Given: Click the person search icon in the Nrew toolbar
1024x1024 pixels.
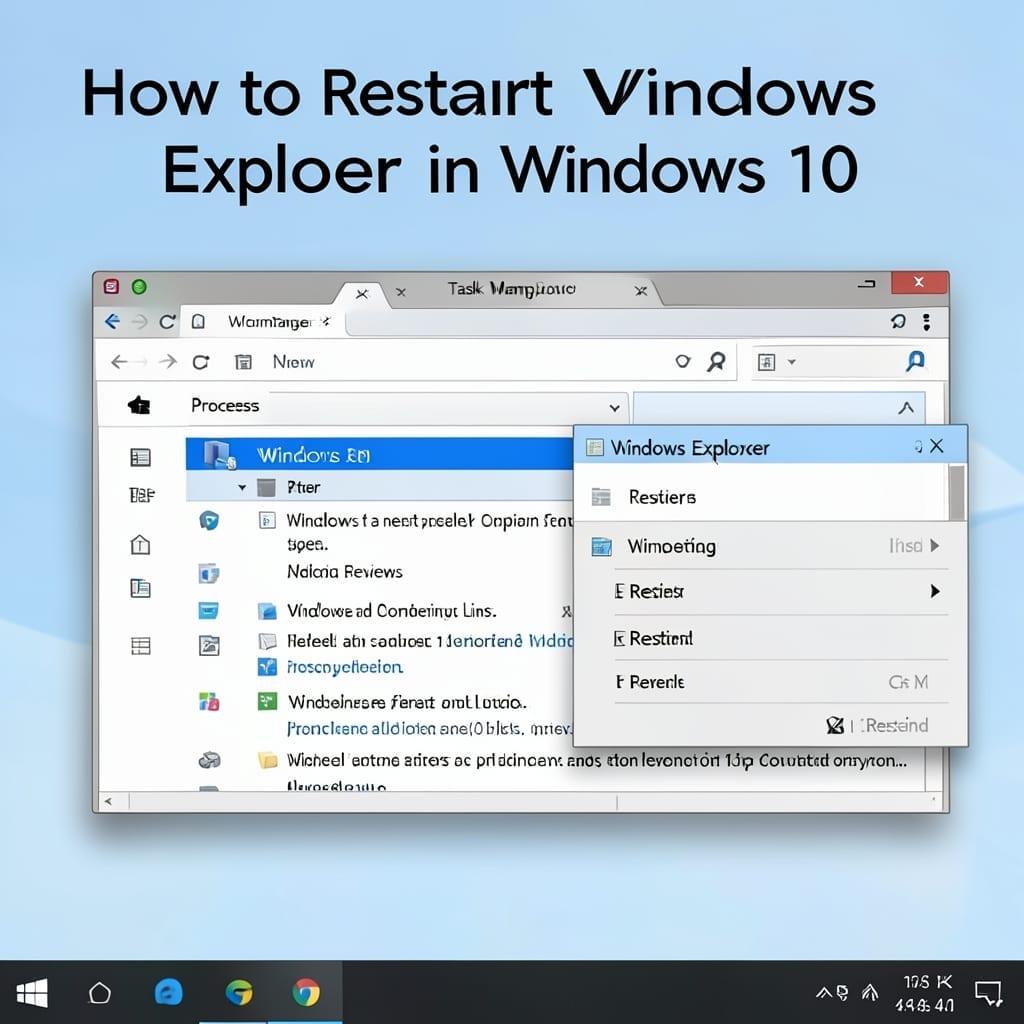Looking at the screenshot, I should point(716,362).
